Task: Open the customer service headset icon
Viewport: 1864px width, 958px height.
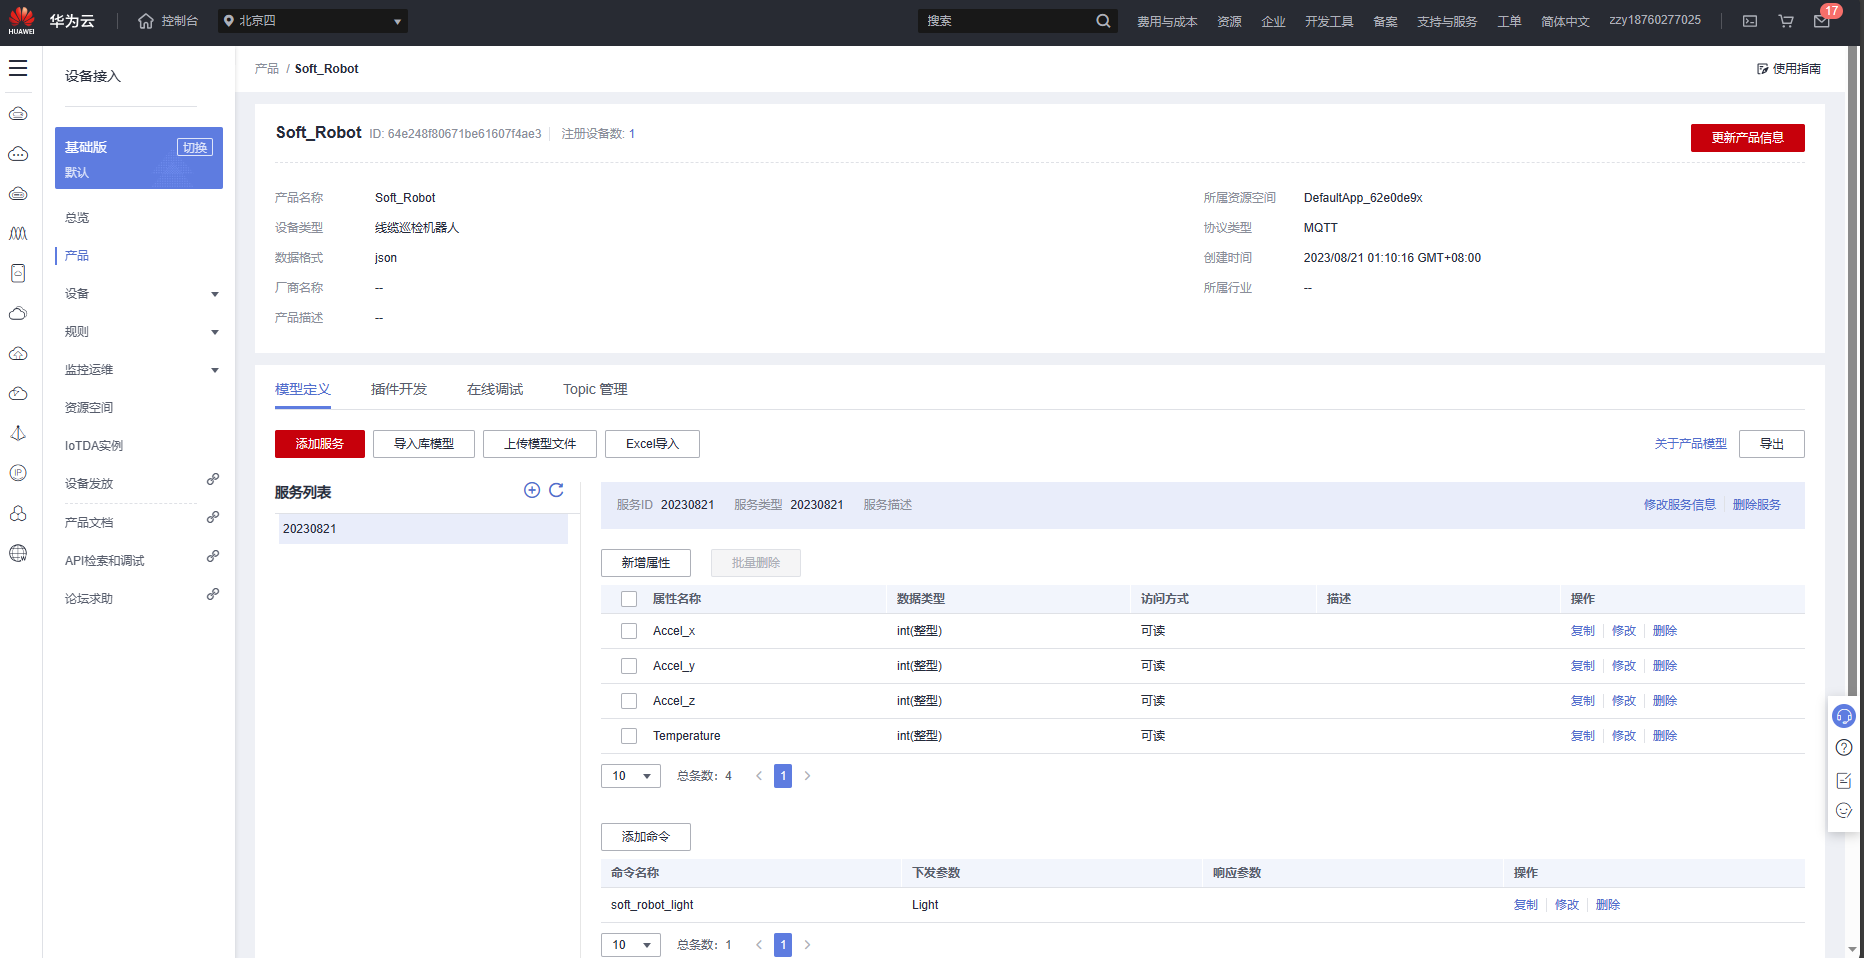Action: tap(1844, 716)
